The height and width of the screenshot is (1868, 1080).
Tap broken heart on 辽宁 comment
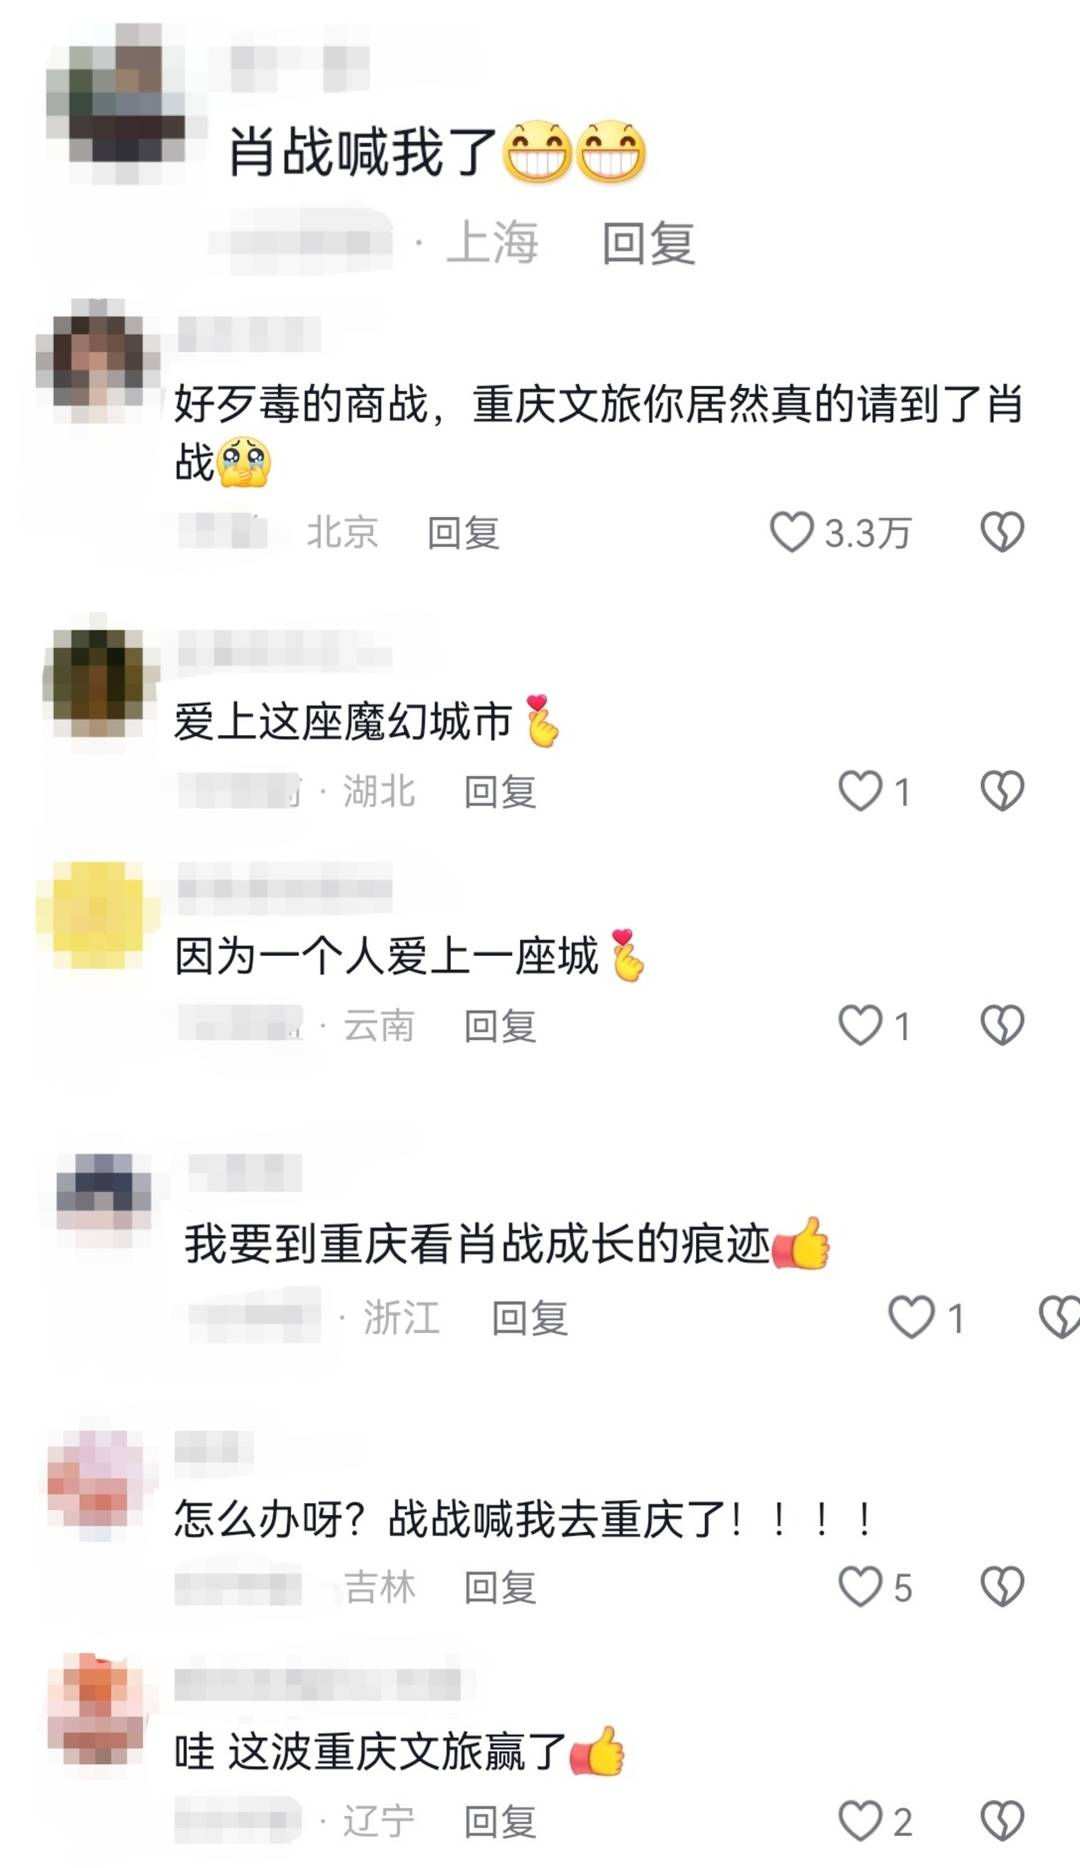pos(1002,1821)
